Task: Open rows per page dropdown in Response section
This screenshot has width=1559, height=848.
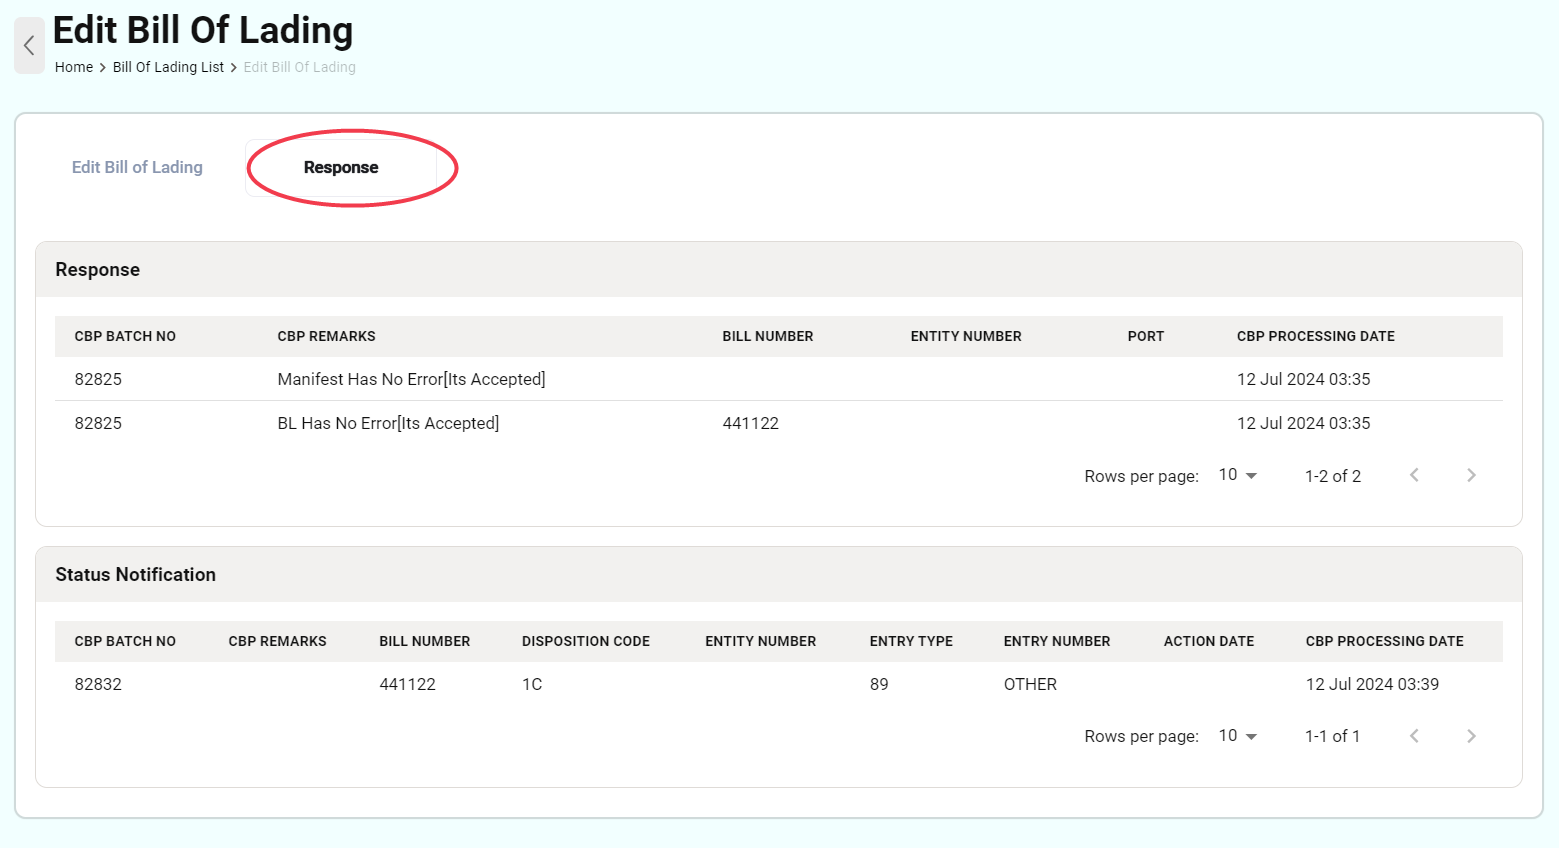Action: tap(1237, 474)
